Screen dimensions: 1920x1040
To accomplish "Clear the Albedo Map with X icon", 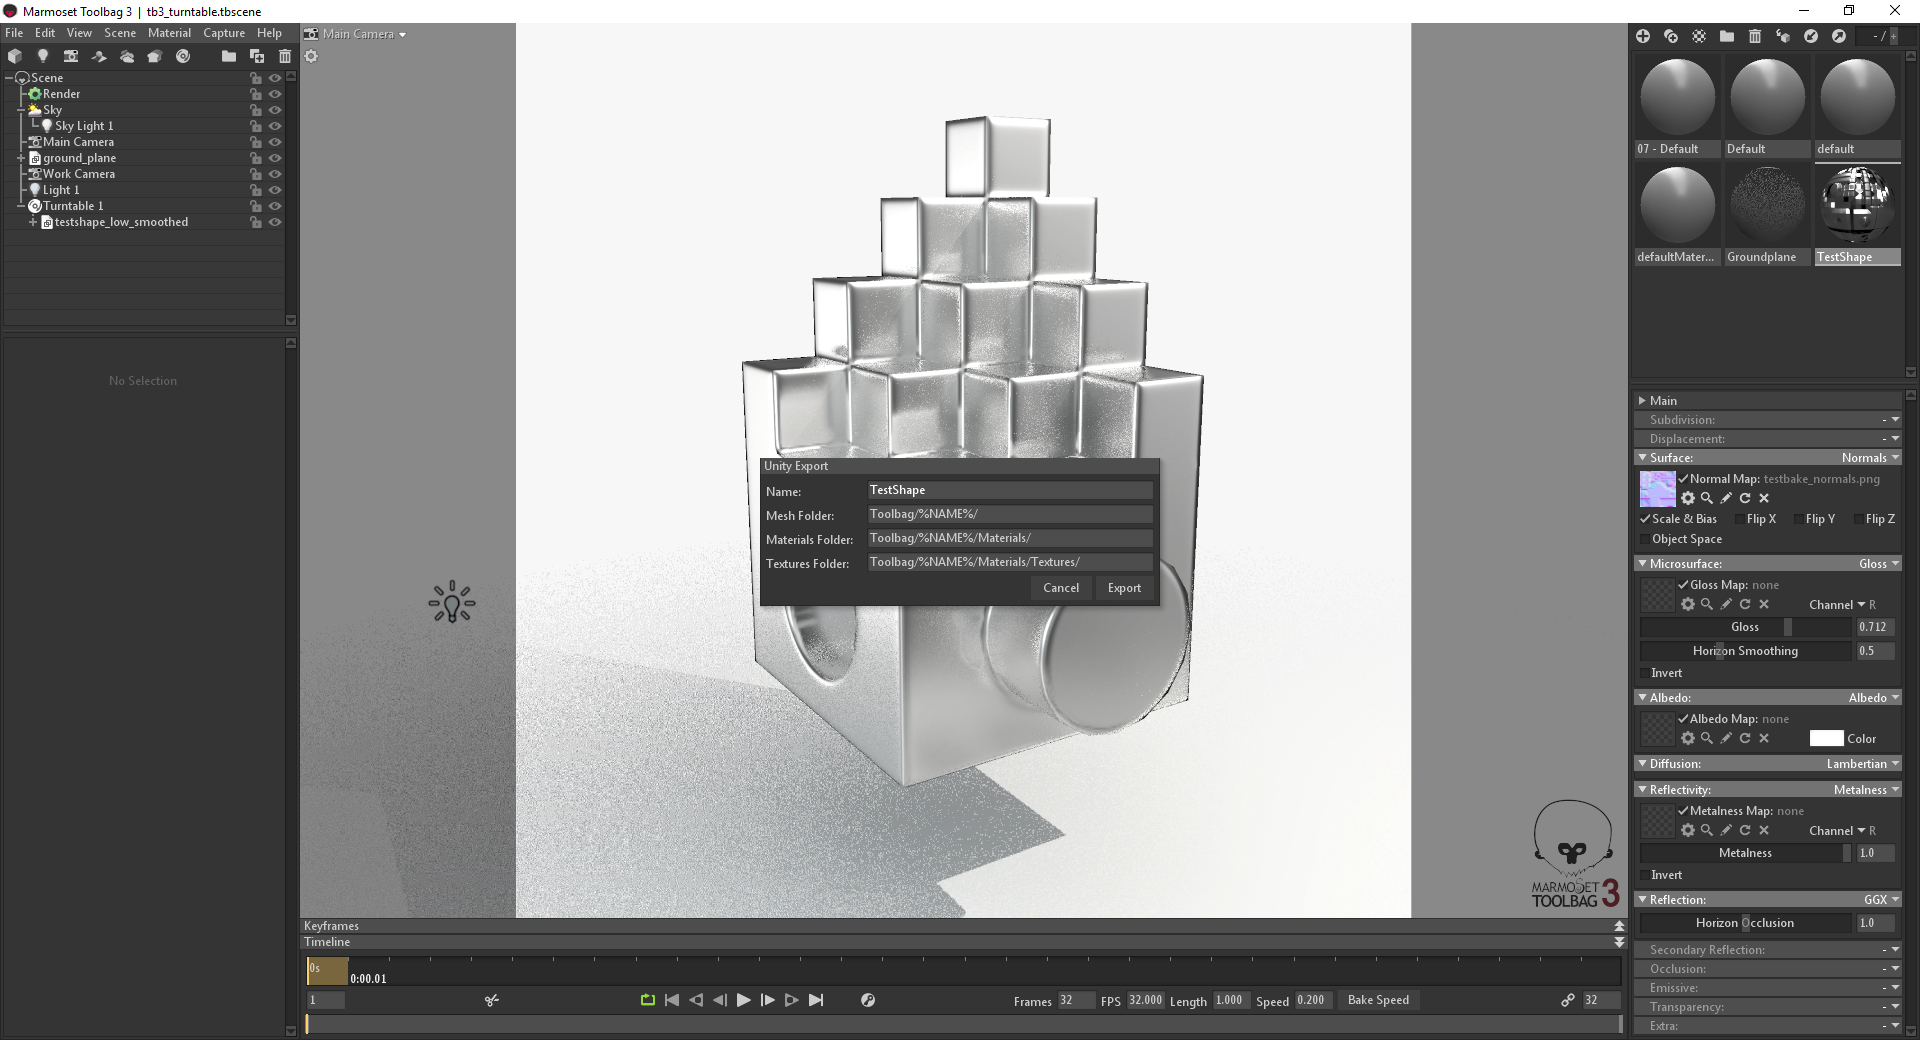I will tap(1764, 738).
